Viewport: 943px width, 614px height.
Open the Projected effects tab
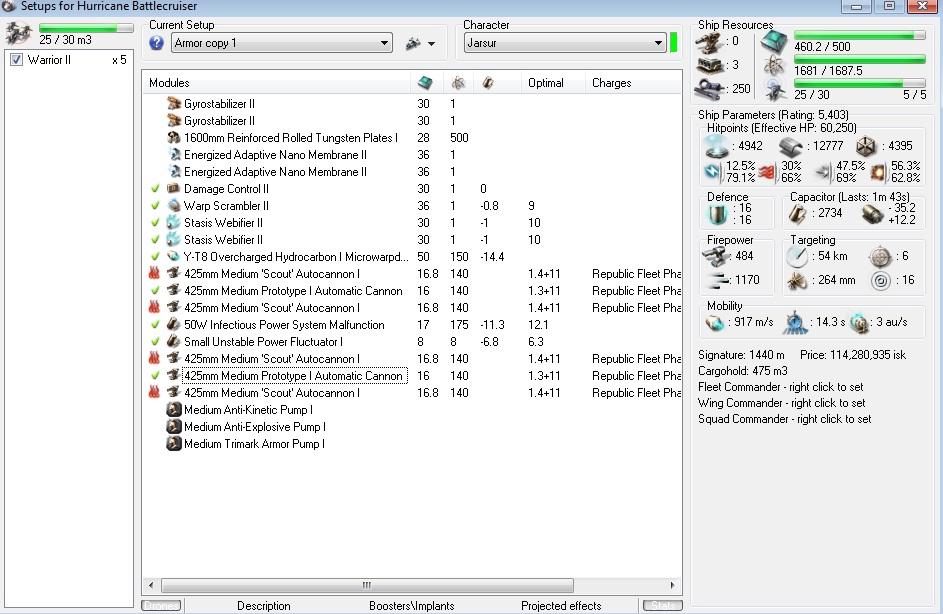click(561, 605)
